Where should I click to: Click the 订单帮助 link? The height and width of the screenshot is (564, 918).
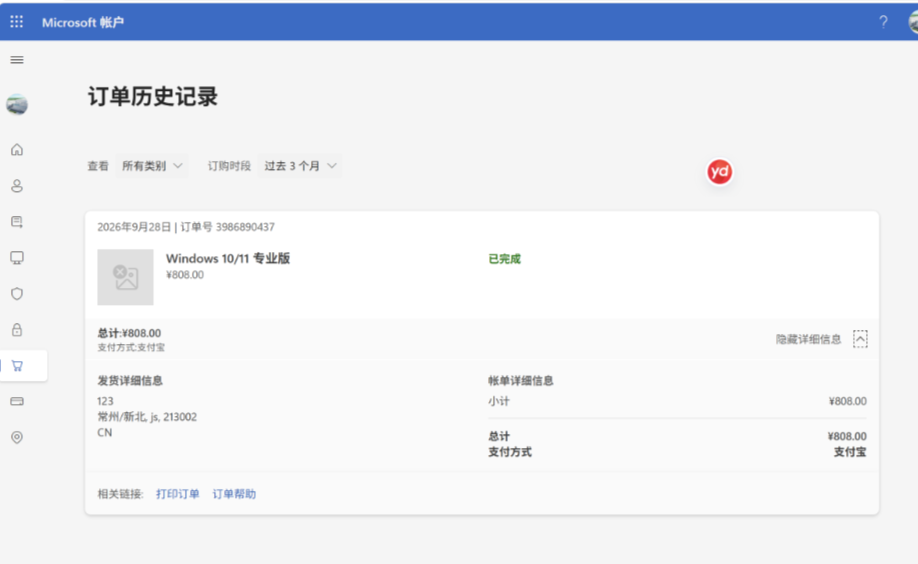234,494
